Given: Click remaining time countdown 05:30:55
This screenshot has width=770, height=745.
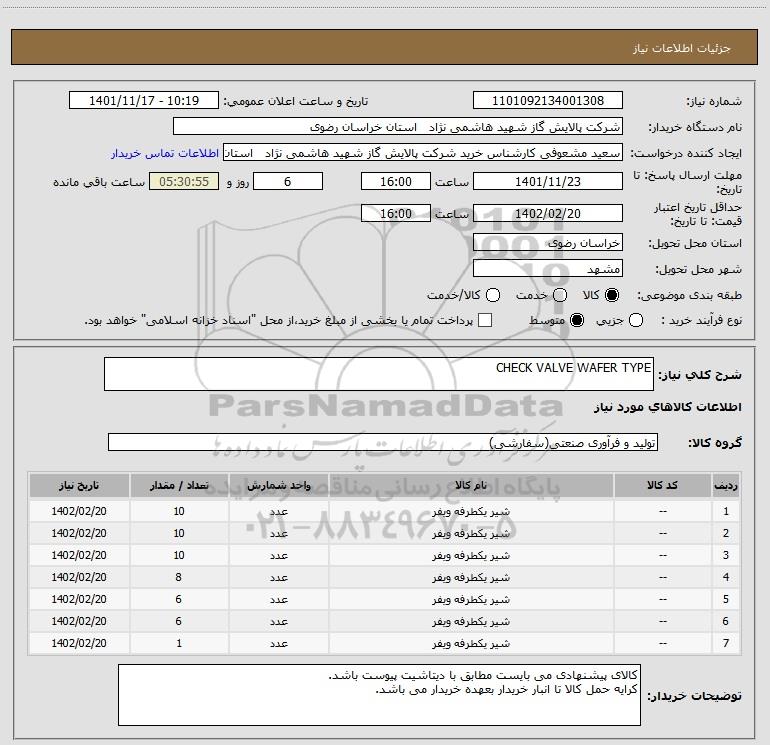Looking at the screenshot, I should pos(184,181).
